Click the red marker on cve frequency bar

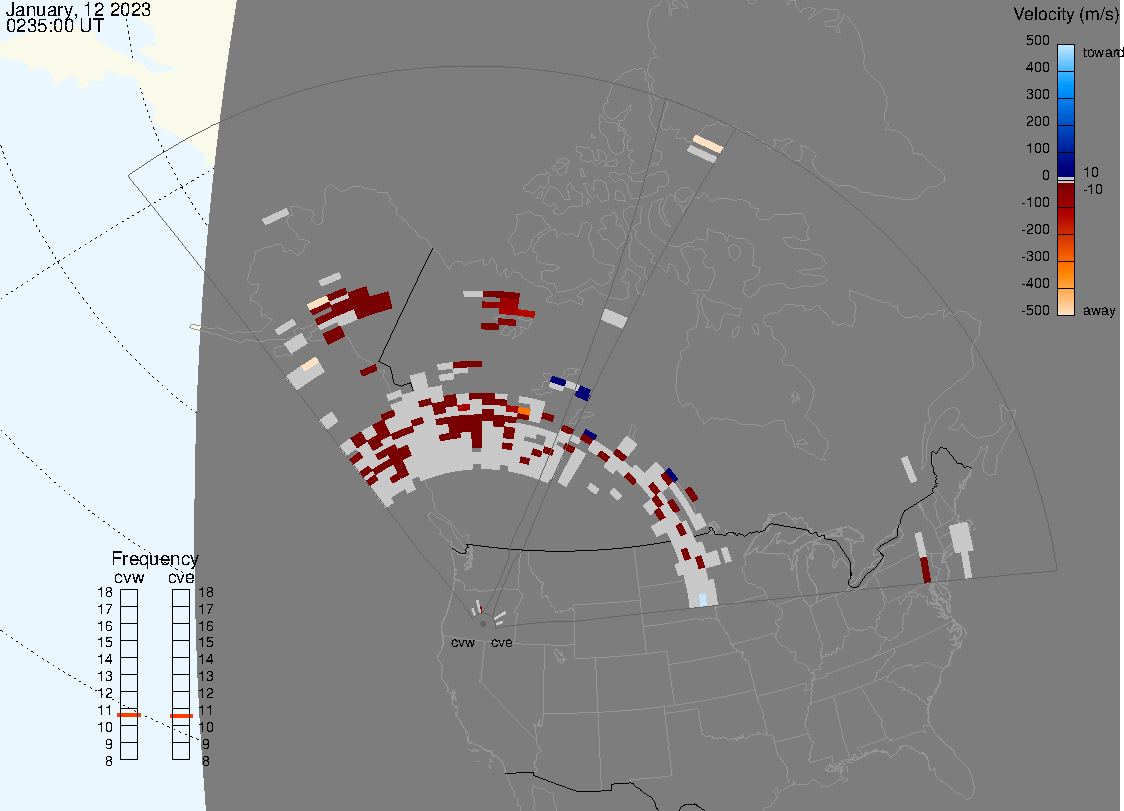[x=181, y=716]
